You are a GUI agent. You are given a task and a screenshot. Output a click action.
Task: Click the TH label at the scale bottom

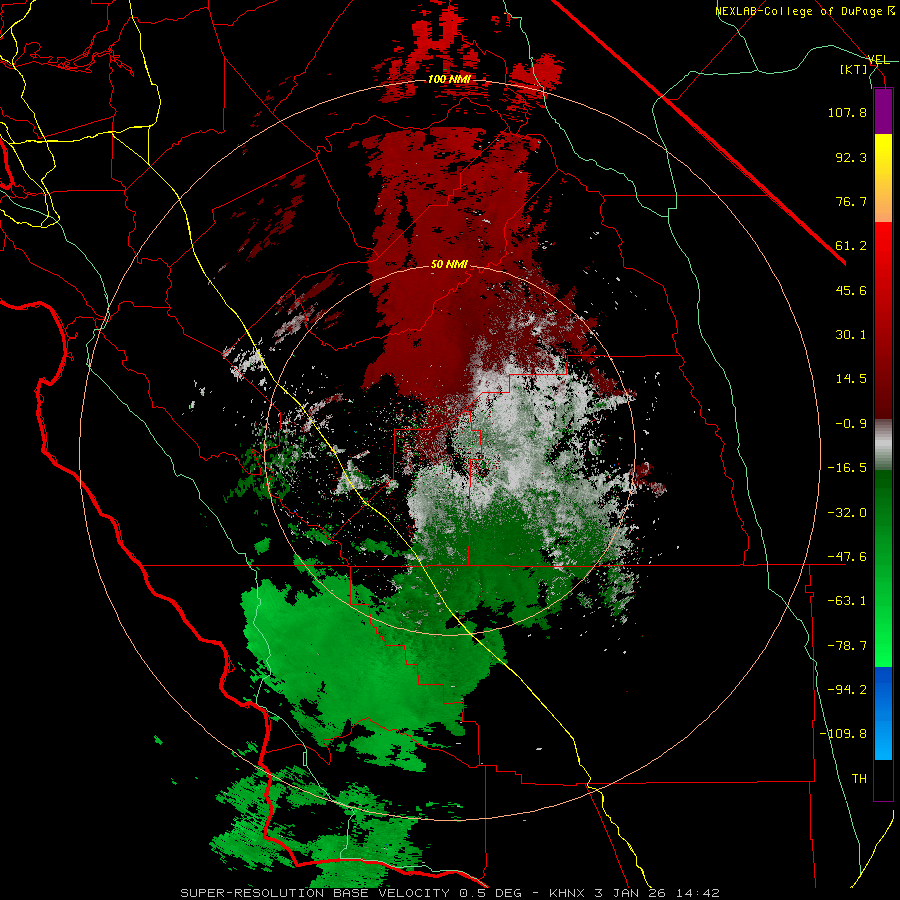pos(859,779)
